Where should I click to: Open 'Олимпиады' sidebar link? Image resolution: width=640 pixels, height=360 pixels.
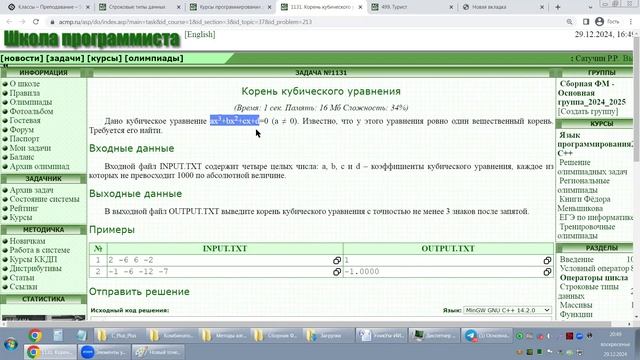(31, 102)
